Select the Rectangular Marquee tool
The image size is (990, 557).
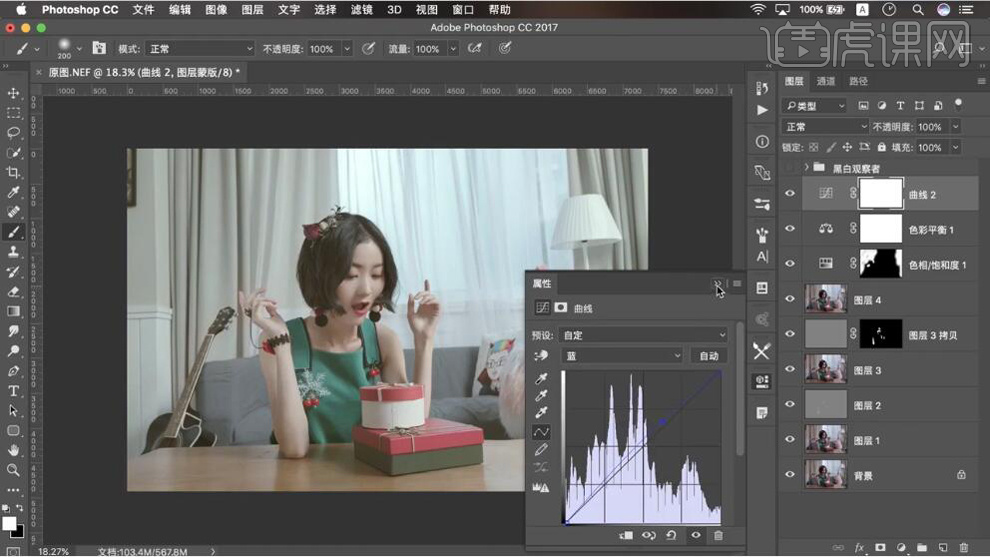pos(13,113)
